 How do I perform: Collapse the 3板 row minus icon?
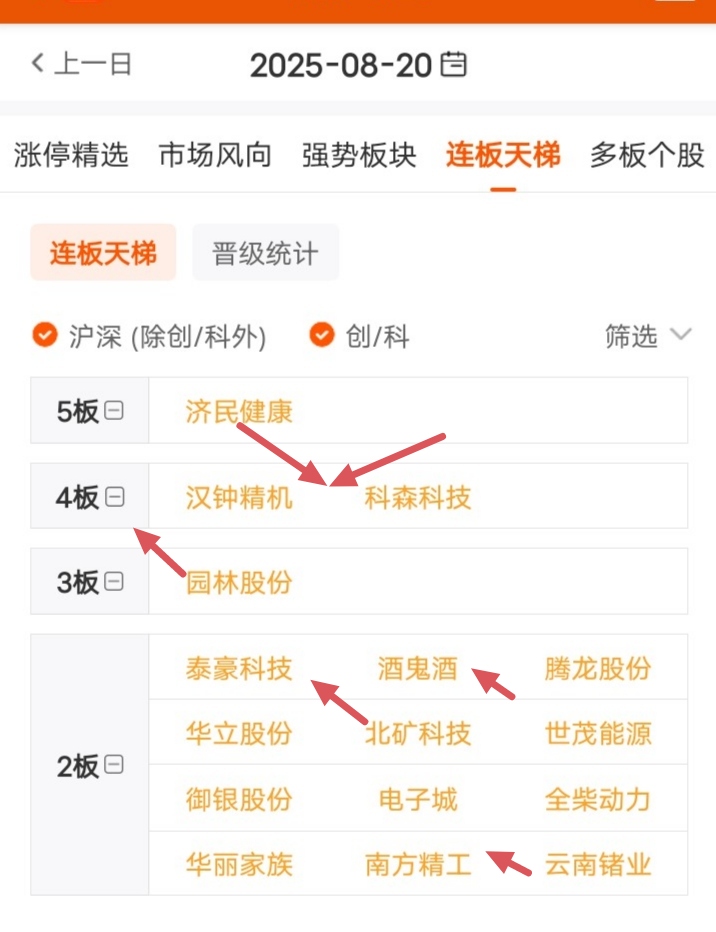[x=113, y=581]
